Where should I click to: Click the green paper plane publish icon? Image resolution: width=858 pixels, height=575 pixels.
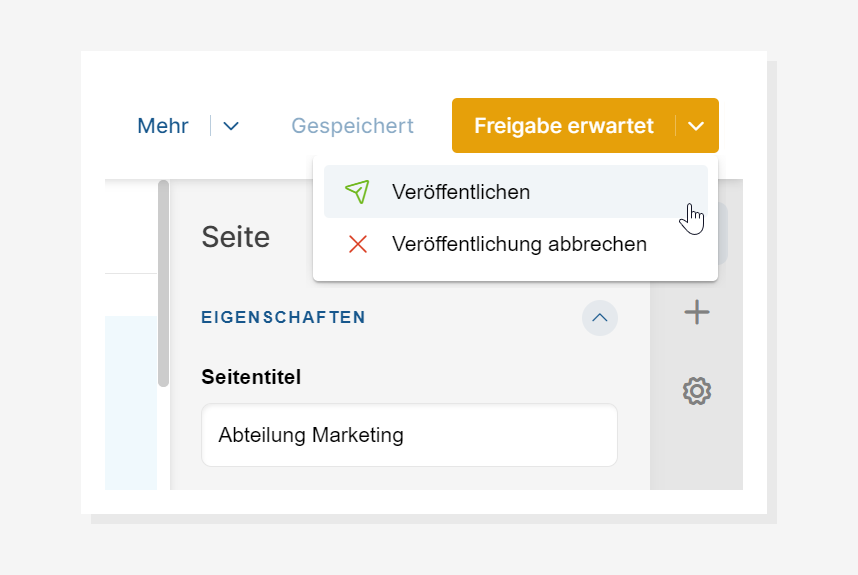357,191
